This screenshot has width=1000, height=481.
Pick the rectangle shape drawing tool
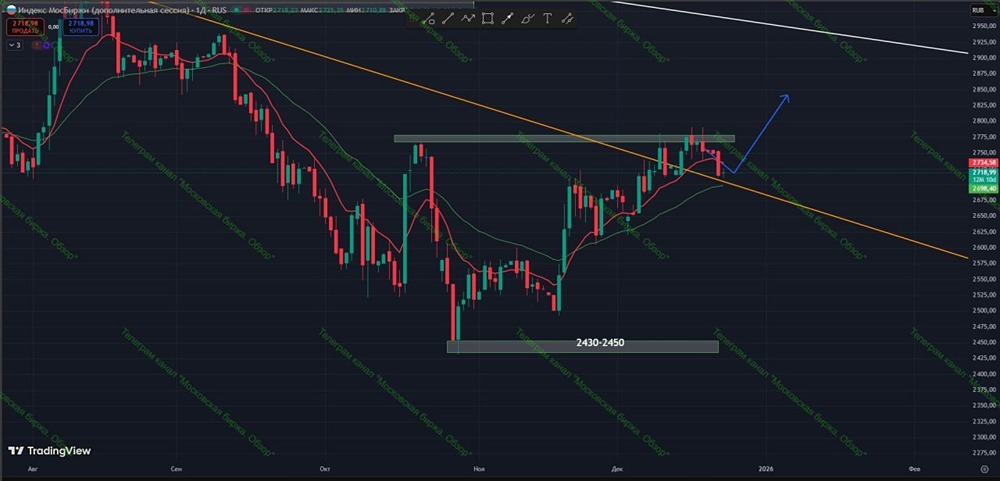[488, 19]
